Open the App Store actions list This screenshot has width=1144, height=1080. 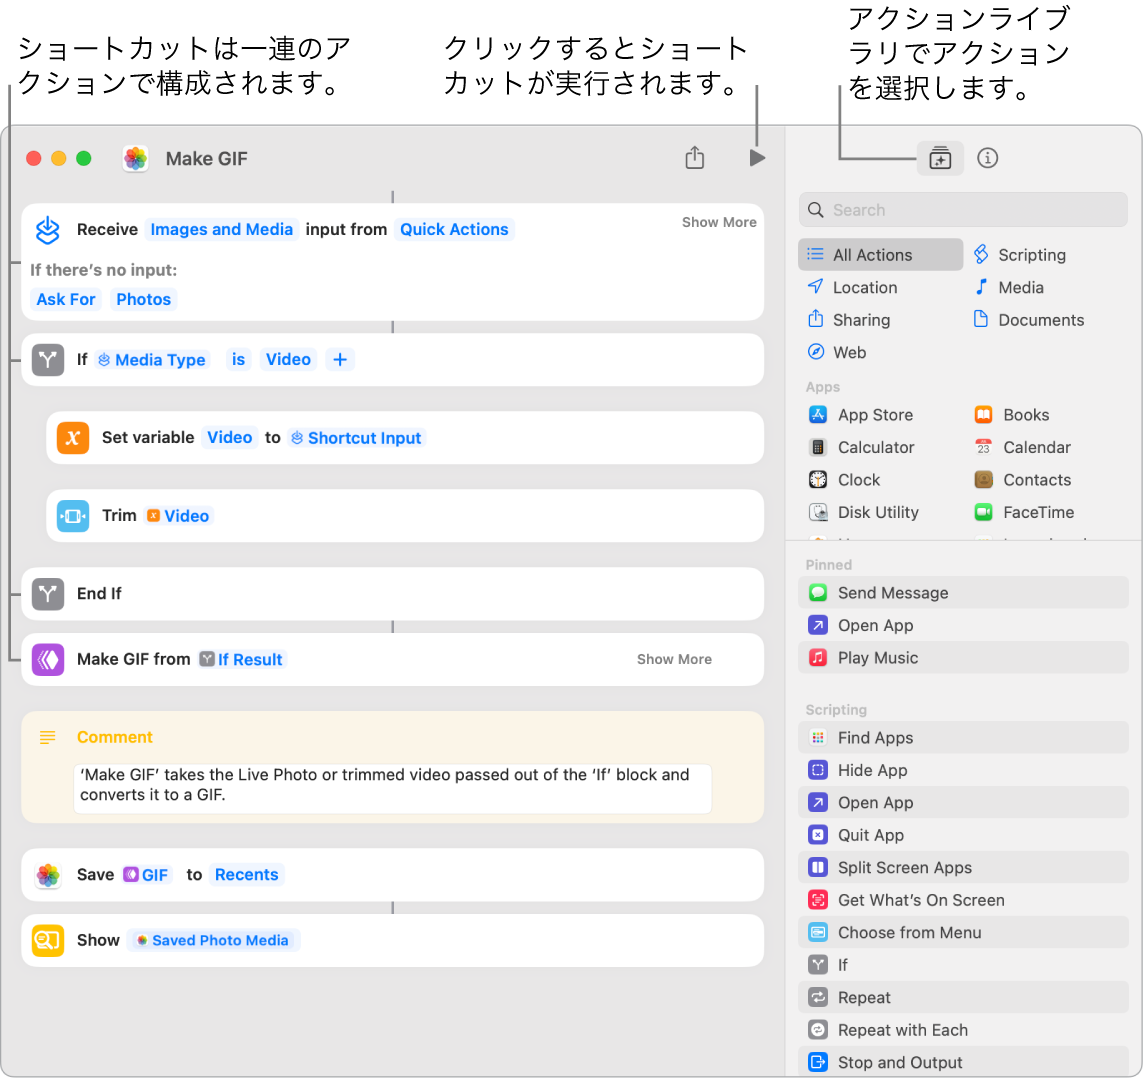pyautogui.click(x=874, y=415)
